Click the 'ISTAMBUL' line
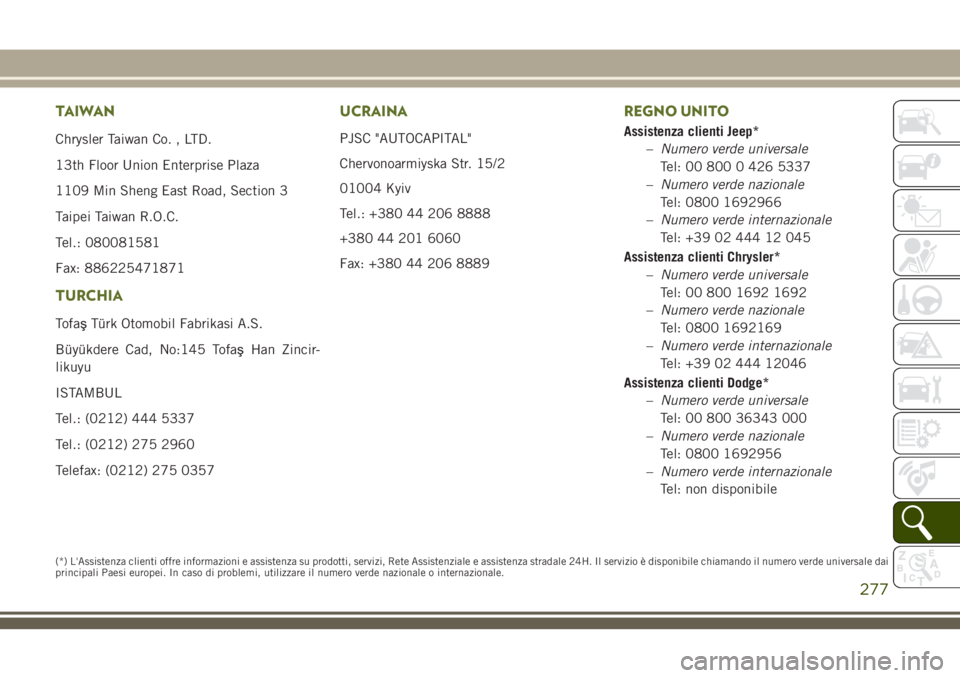 (88, 393)
